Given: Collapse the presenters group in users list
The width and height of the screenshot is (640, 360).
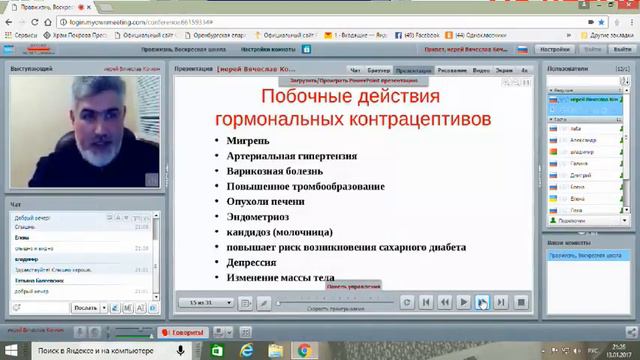Looking at the screenshot, I should [x=551, y=90].
